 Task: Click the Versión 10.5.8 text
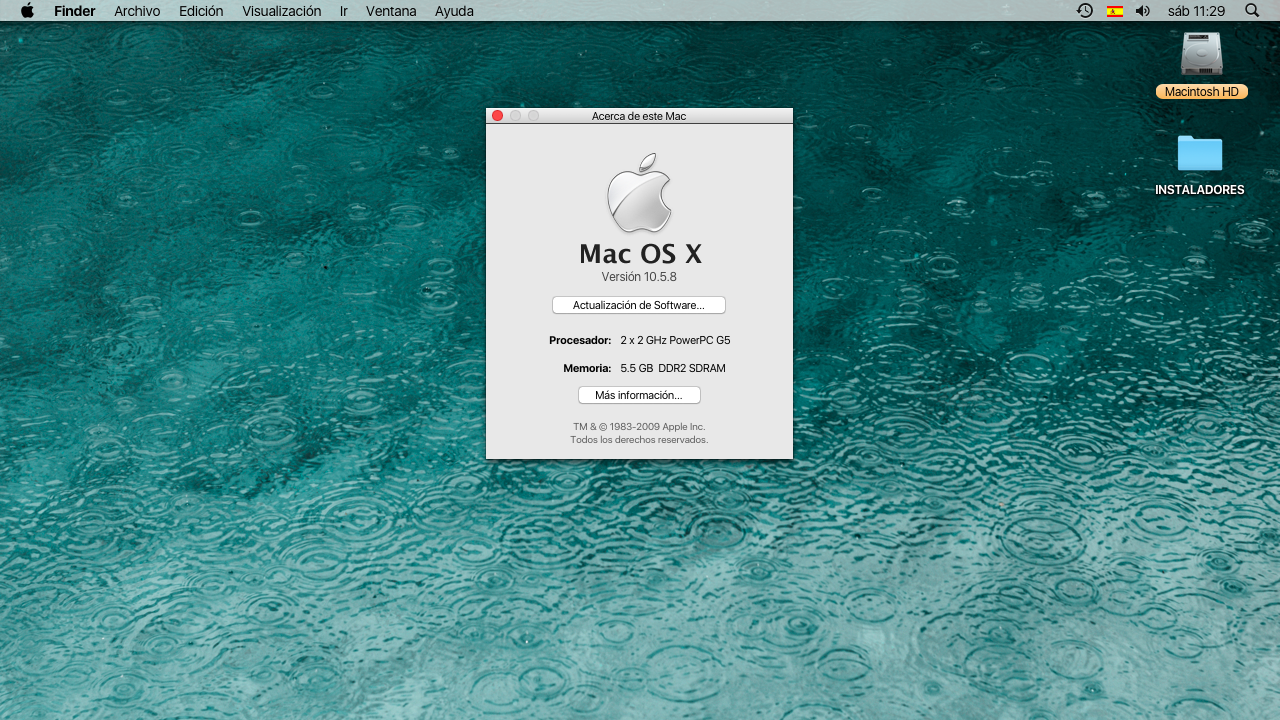[639, 277]
